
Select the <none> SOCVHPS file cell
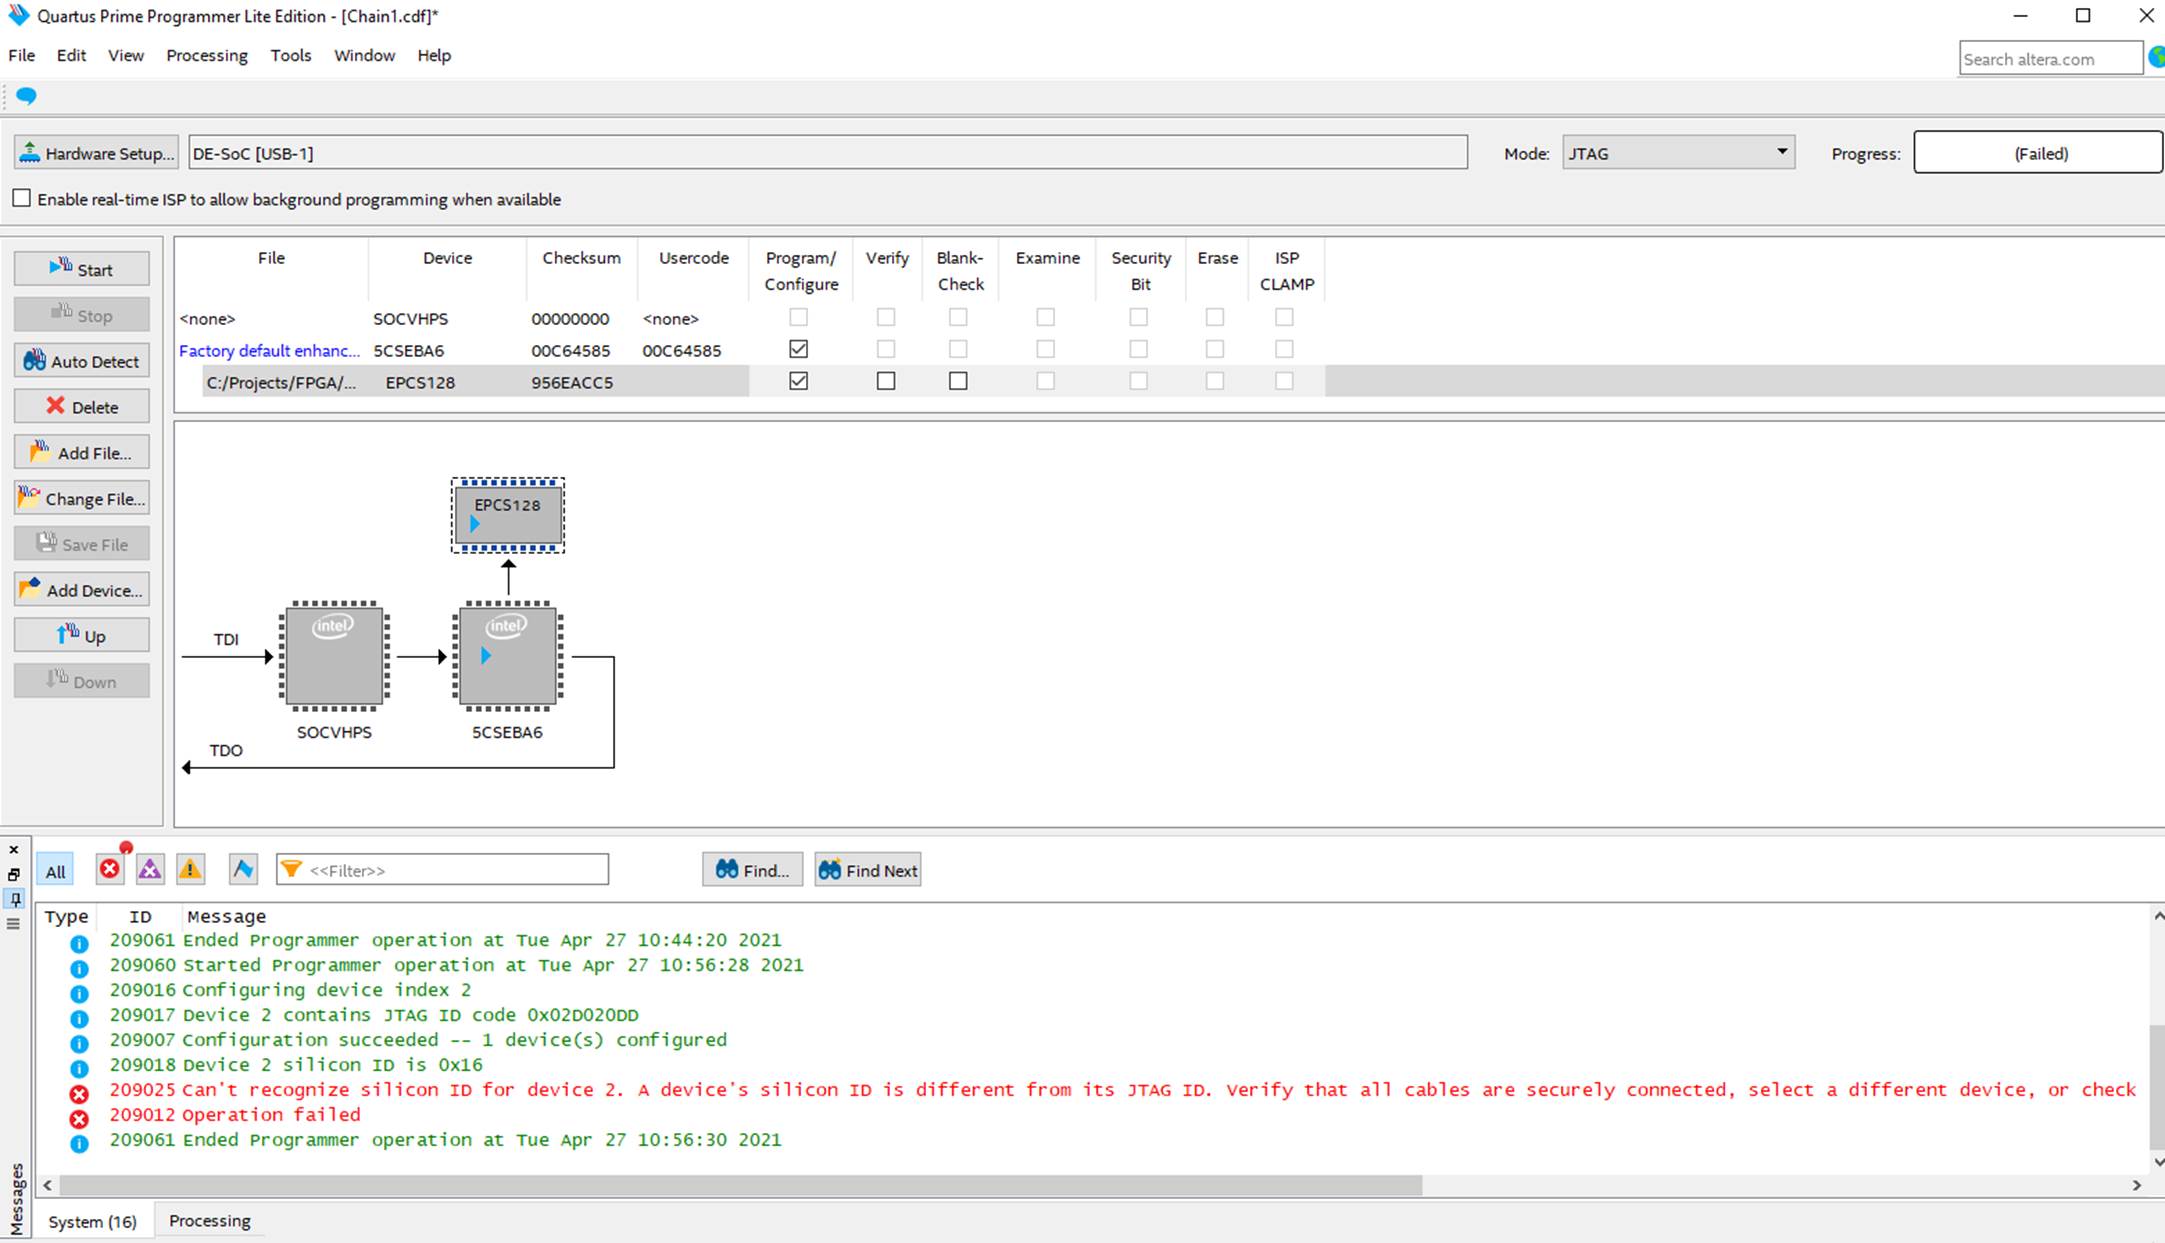coord(207,318)
